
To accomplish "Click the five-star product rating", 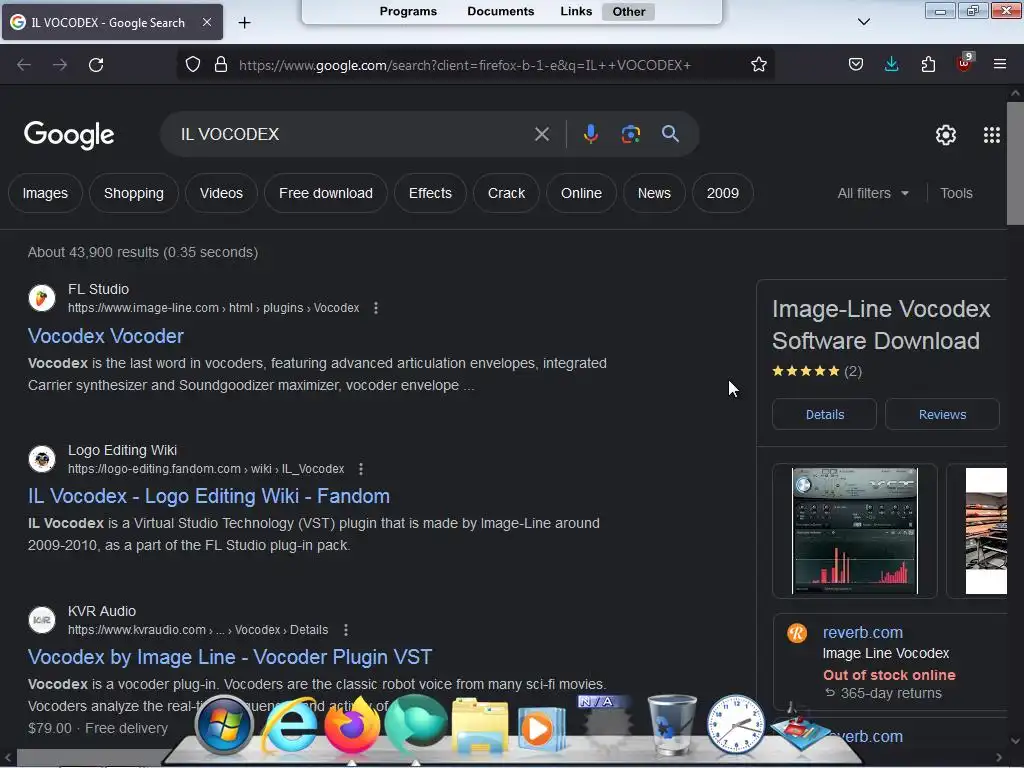I will coord(805,371).
